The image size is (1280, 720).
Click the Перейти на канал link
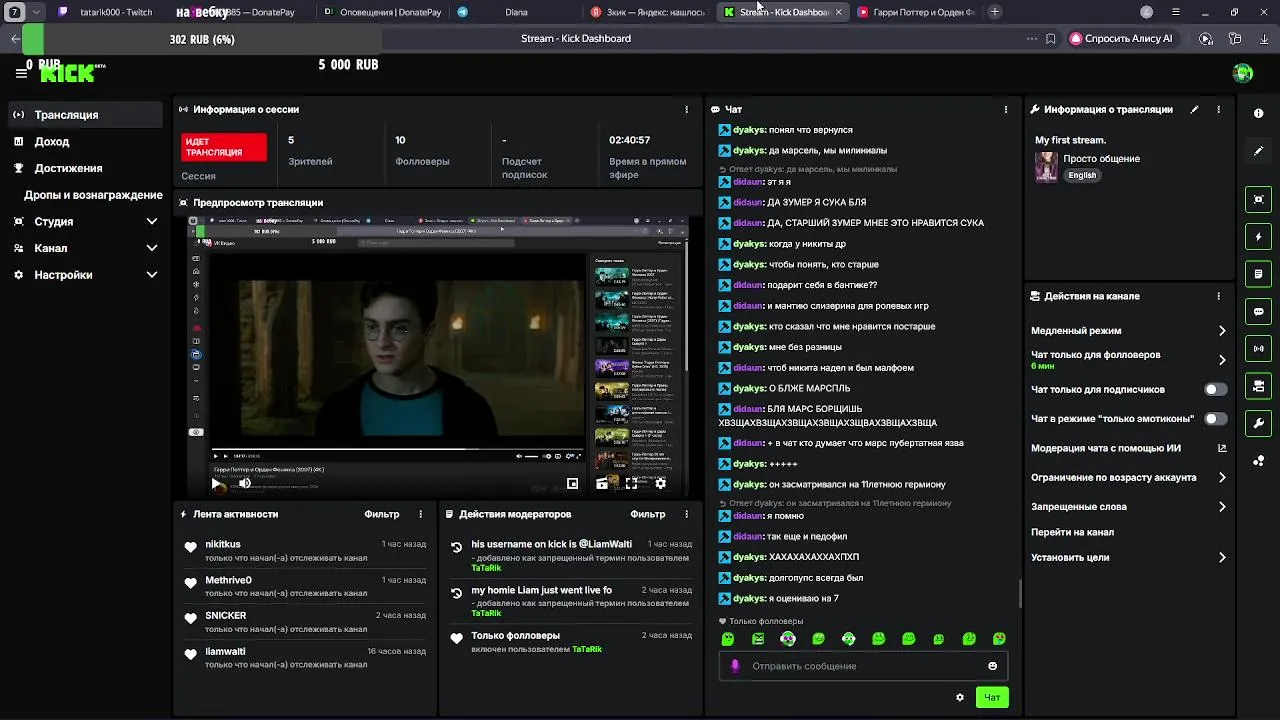[x=1072, y=533]
